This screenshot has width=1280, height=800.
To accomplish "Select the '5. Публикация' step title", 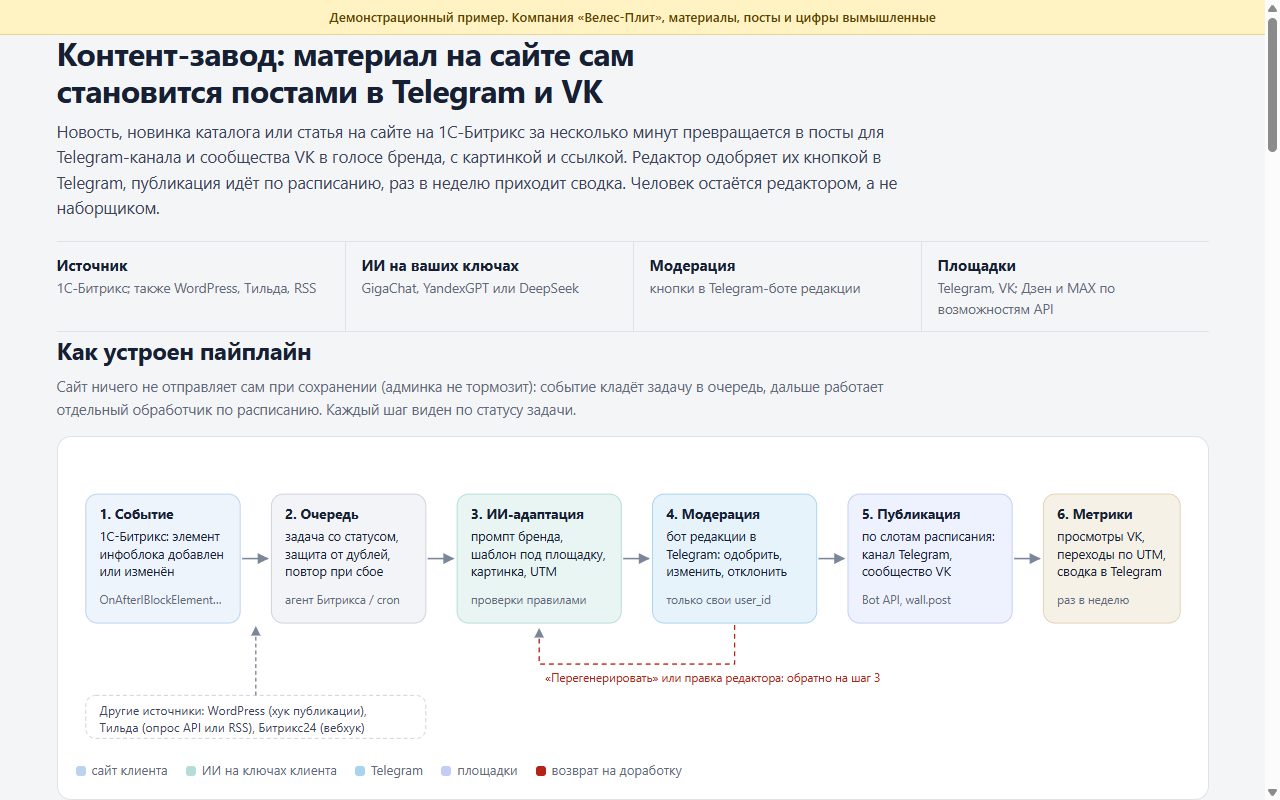I will tap(911, 514).
